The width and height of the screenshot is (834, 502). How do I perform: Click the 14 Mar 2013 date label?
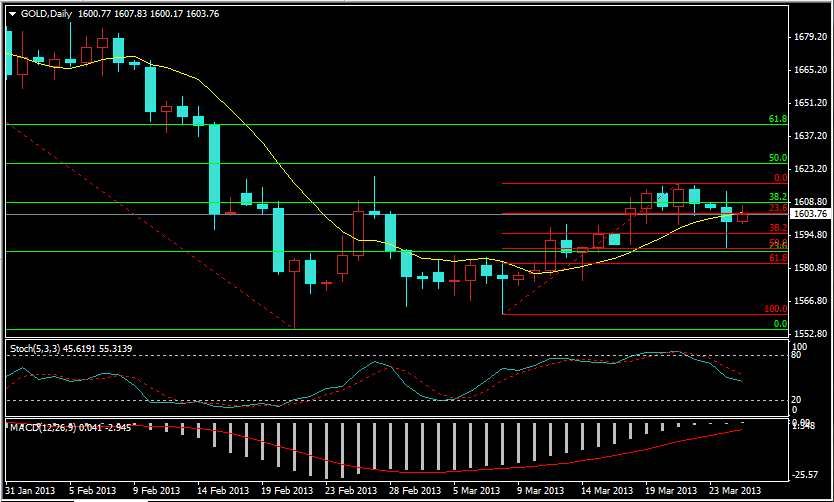pyautogui.click(x=606, y=490)
